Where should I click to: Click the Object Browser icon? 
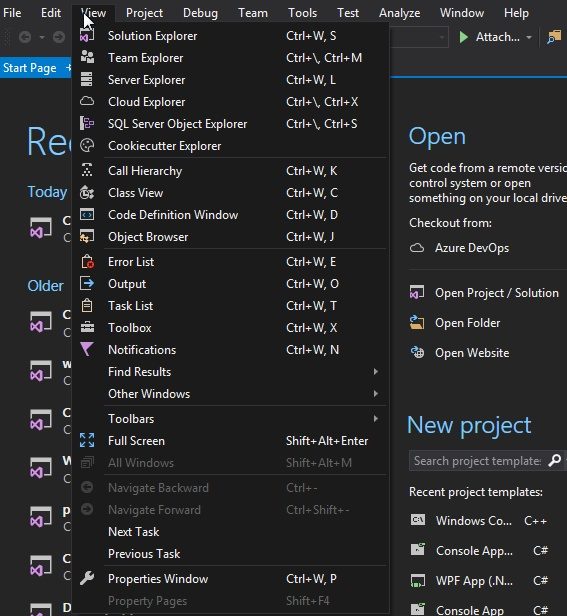pyautogui.click(x=87, y=236)
